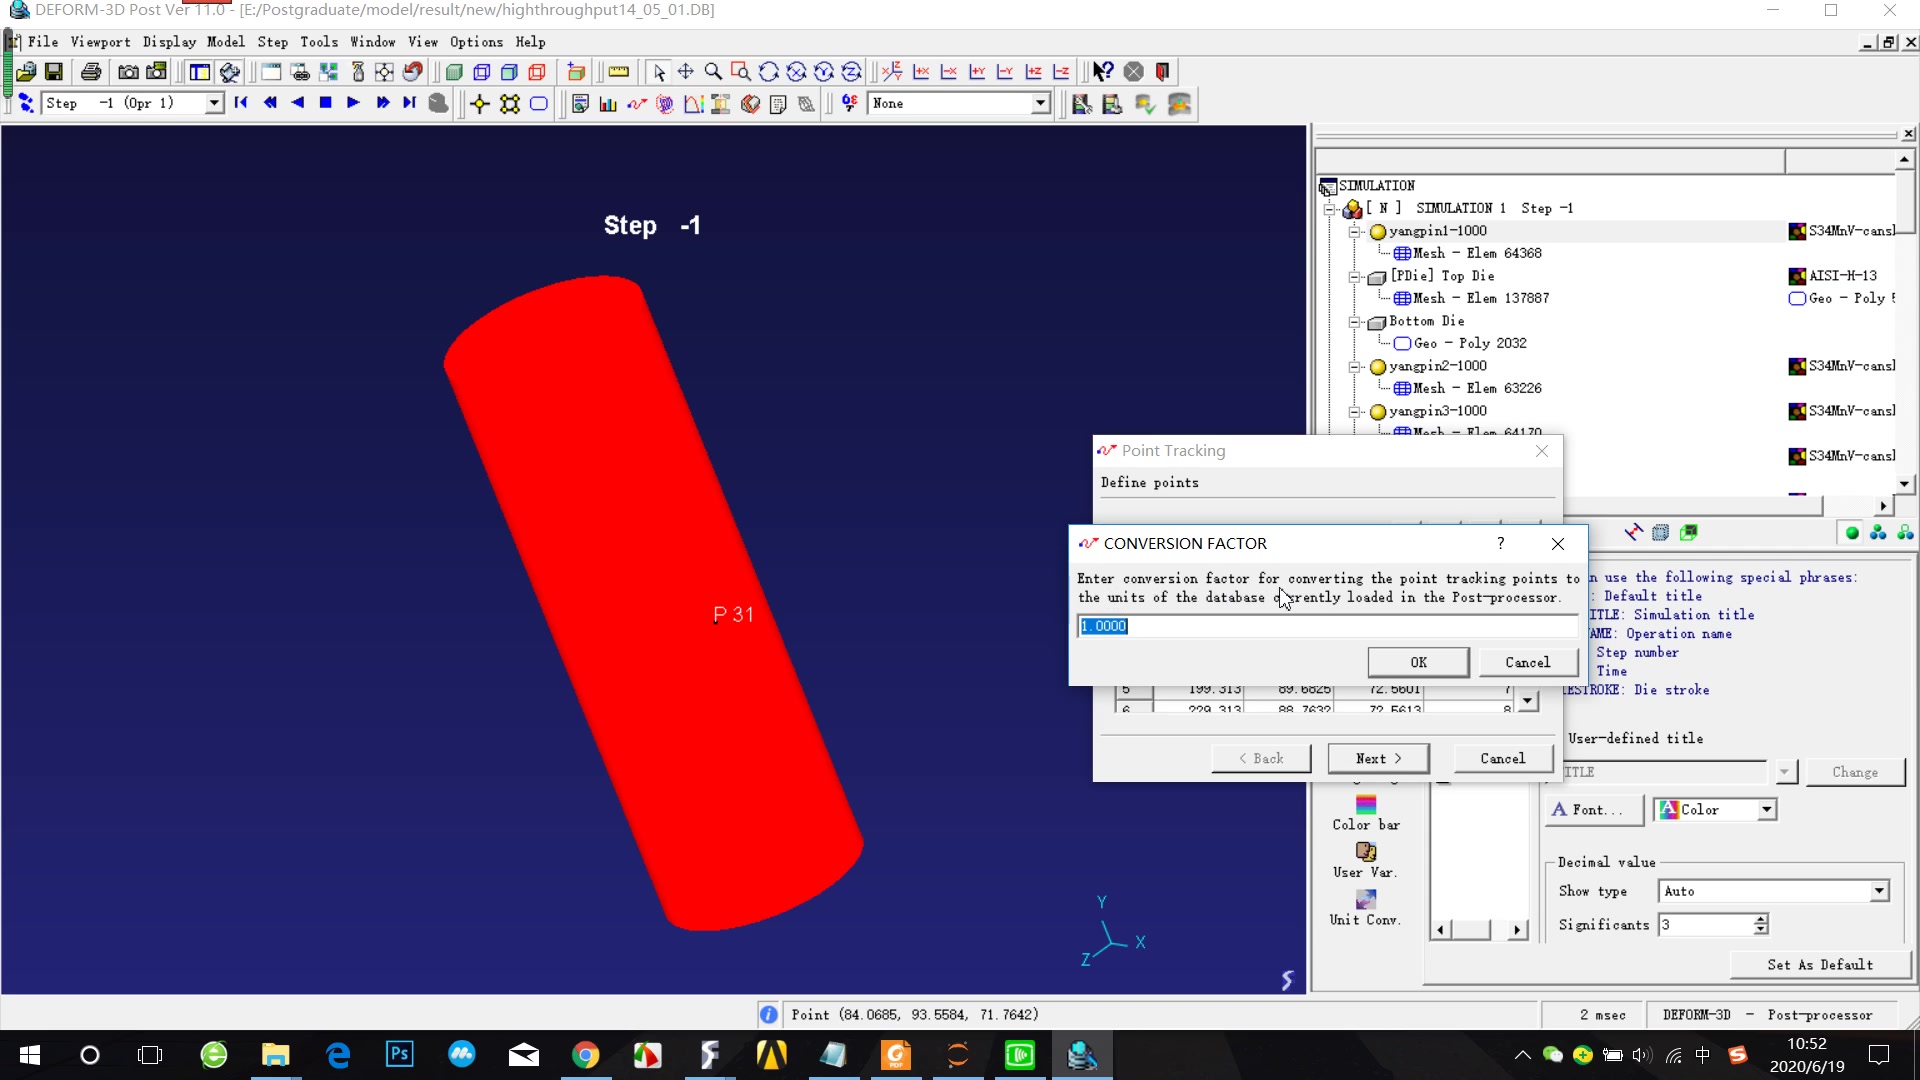Stop step playback

click(x=325, y=103)
